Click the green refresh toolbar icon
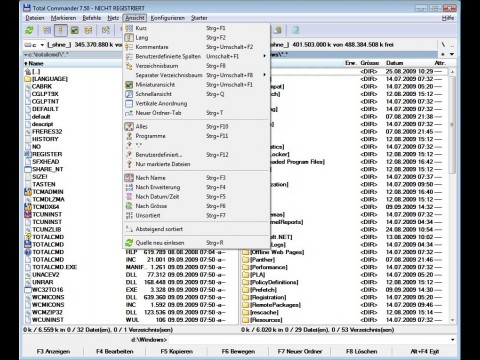This screenshot has width=480, height=360. pos(29,30)
